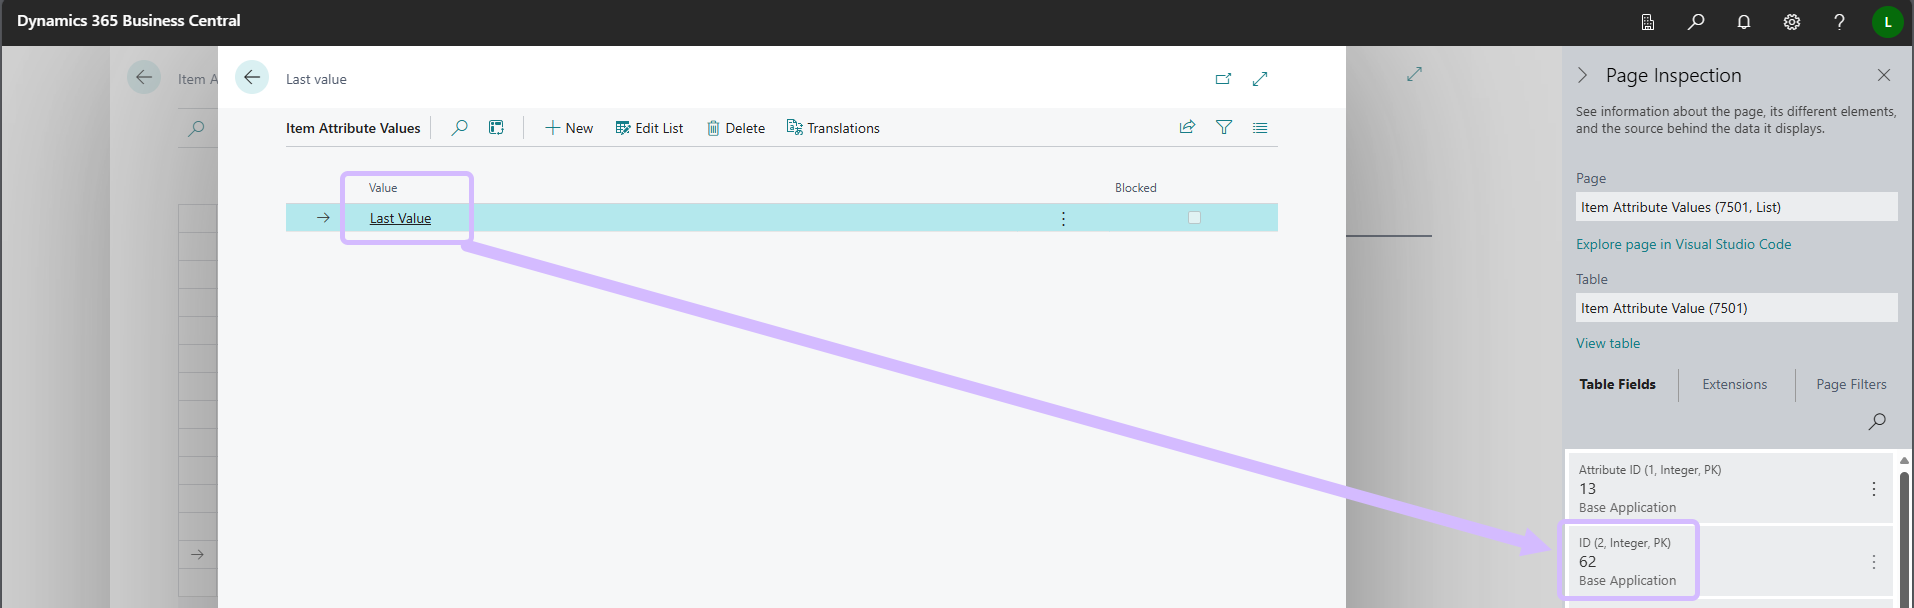Viewport: 1914px width, 608px height.
Task: Expand the dialog to full screen
Action: pos(1260,79)
